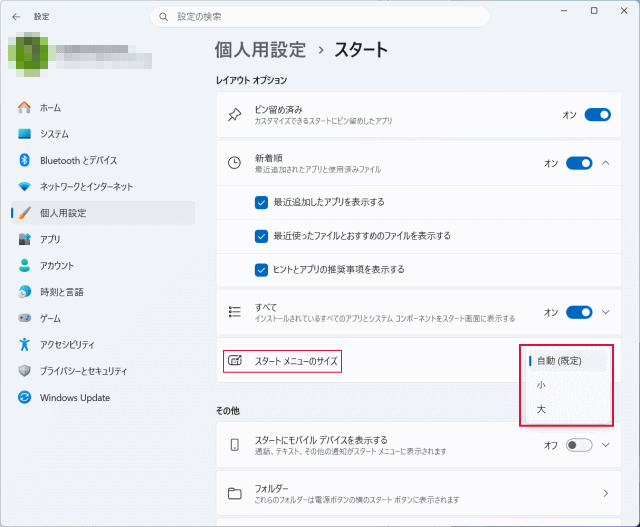The image size is (640, 527).
Task: Uncheck 最近追加したアプリを表示する
Action: [x=261, y=202]
